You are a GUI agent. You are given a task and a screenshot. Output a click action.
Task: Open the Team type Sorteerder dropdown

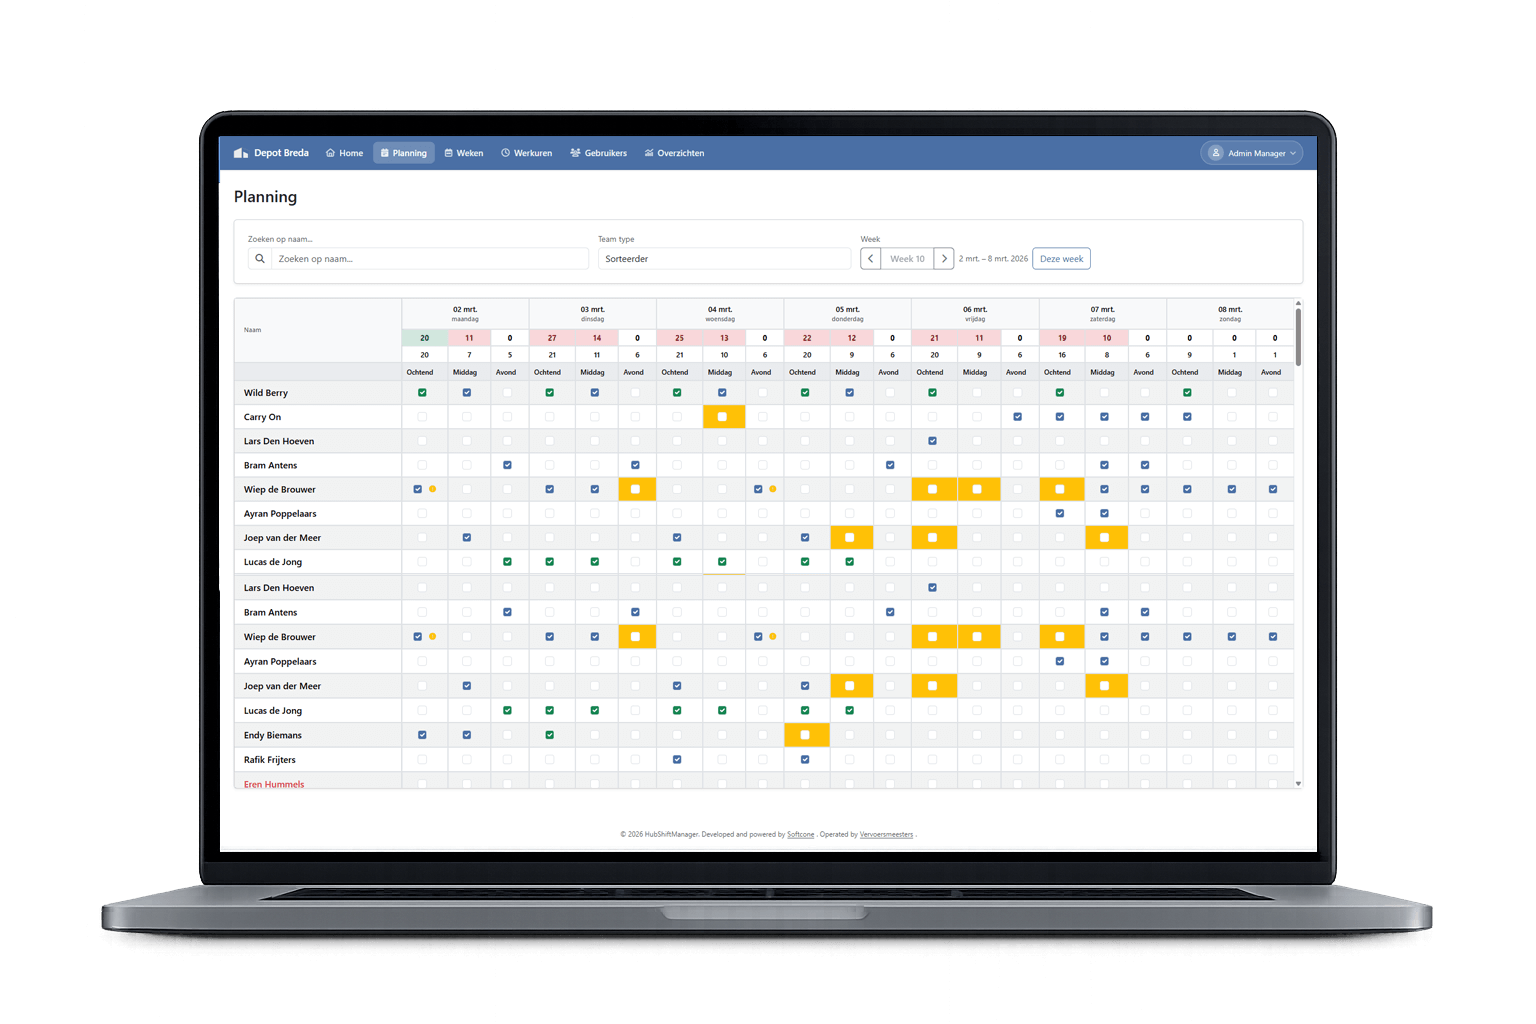pyautogui.click(x=724, y=259)
